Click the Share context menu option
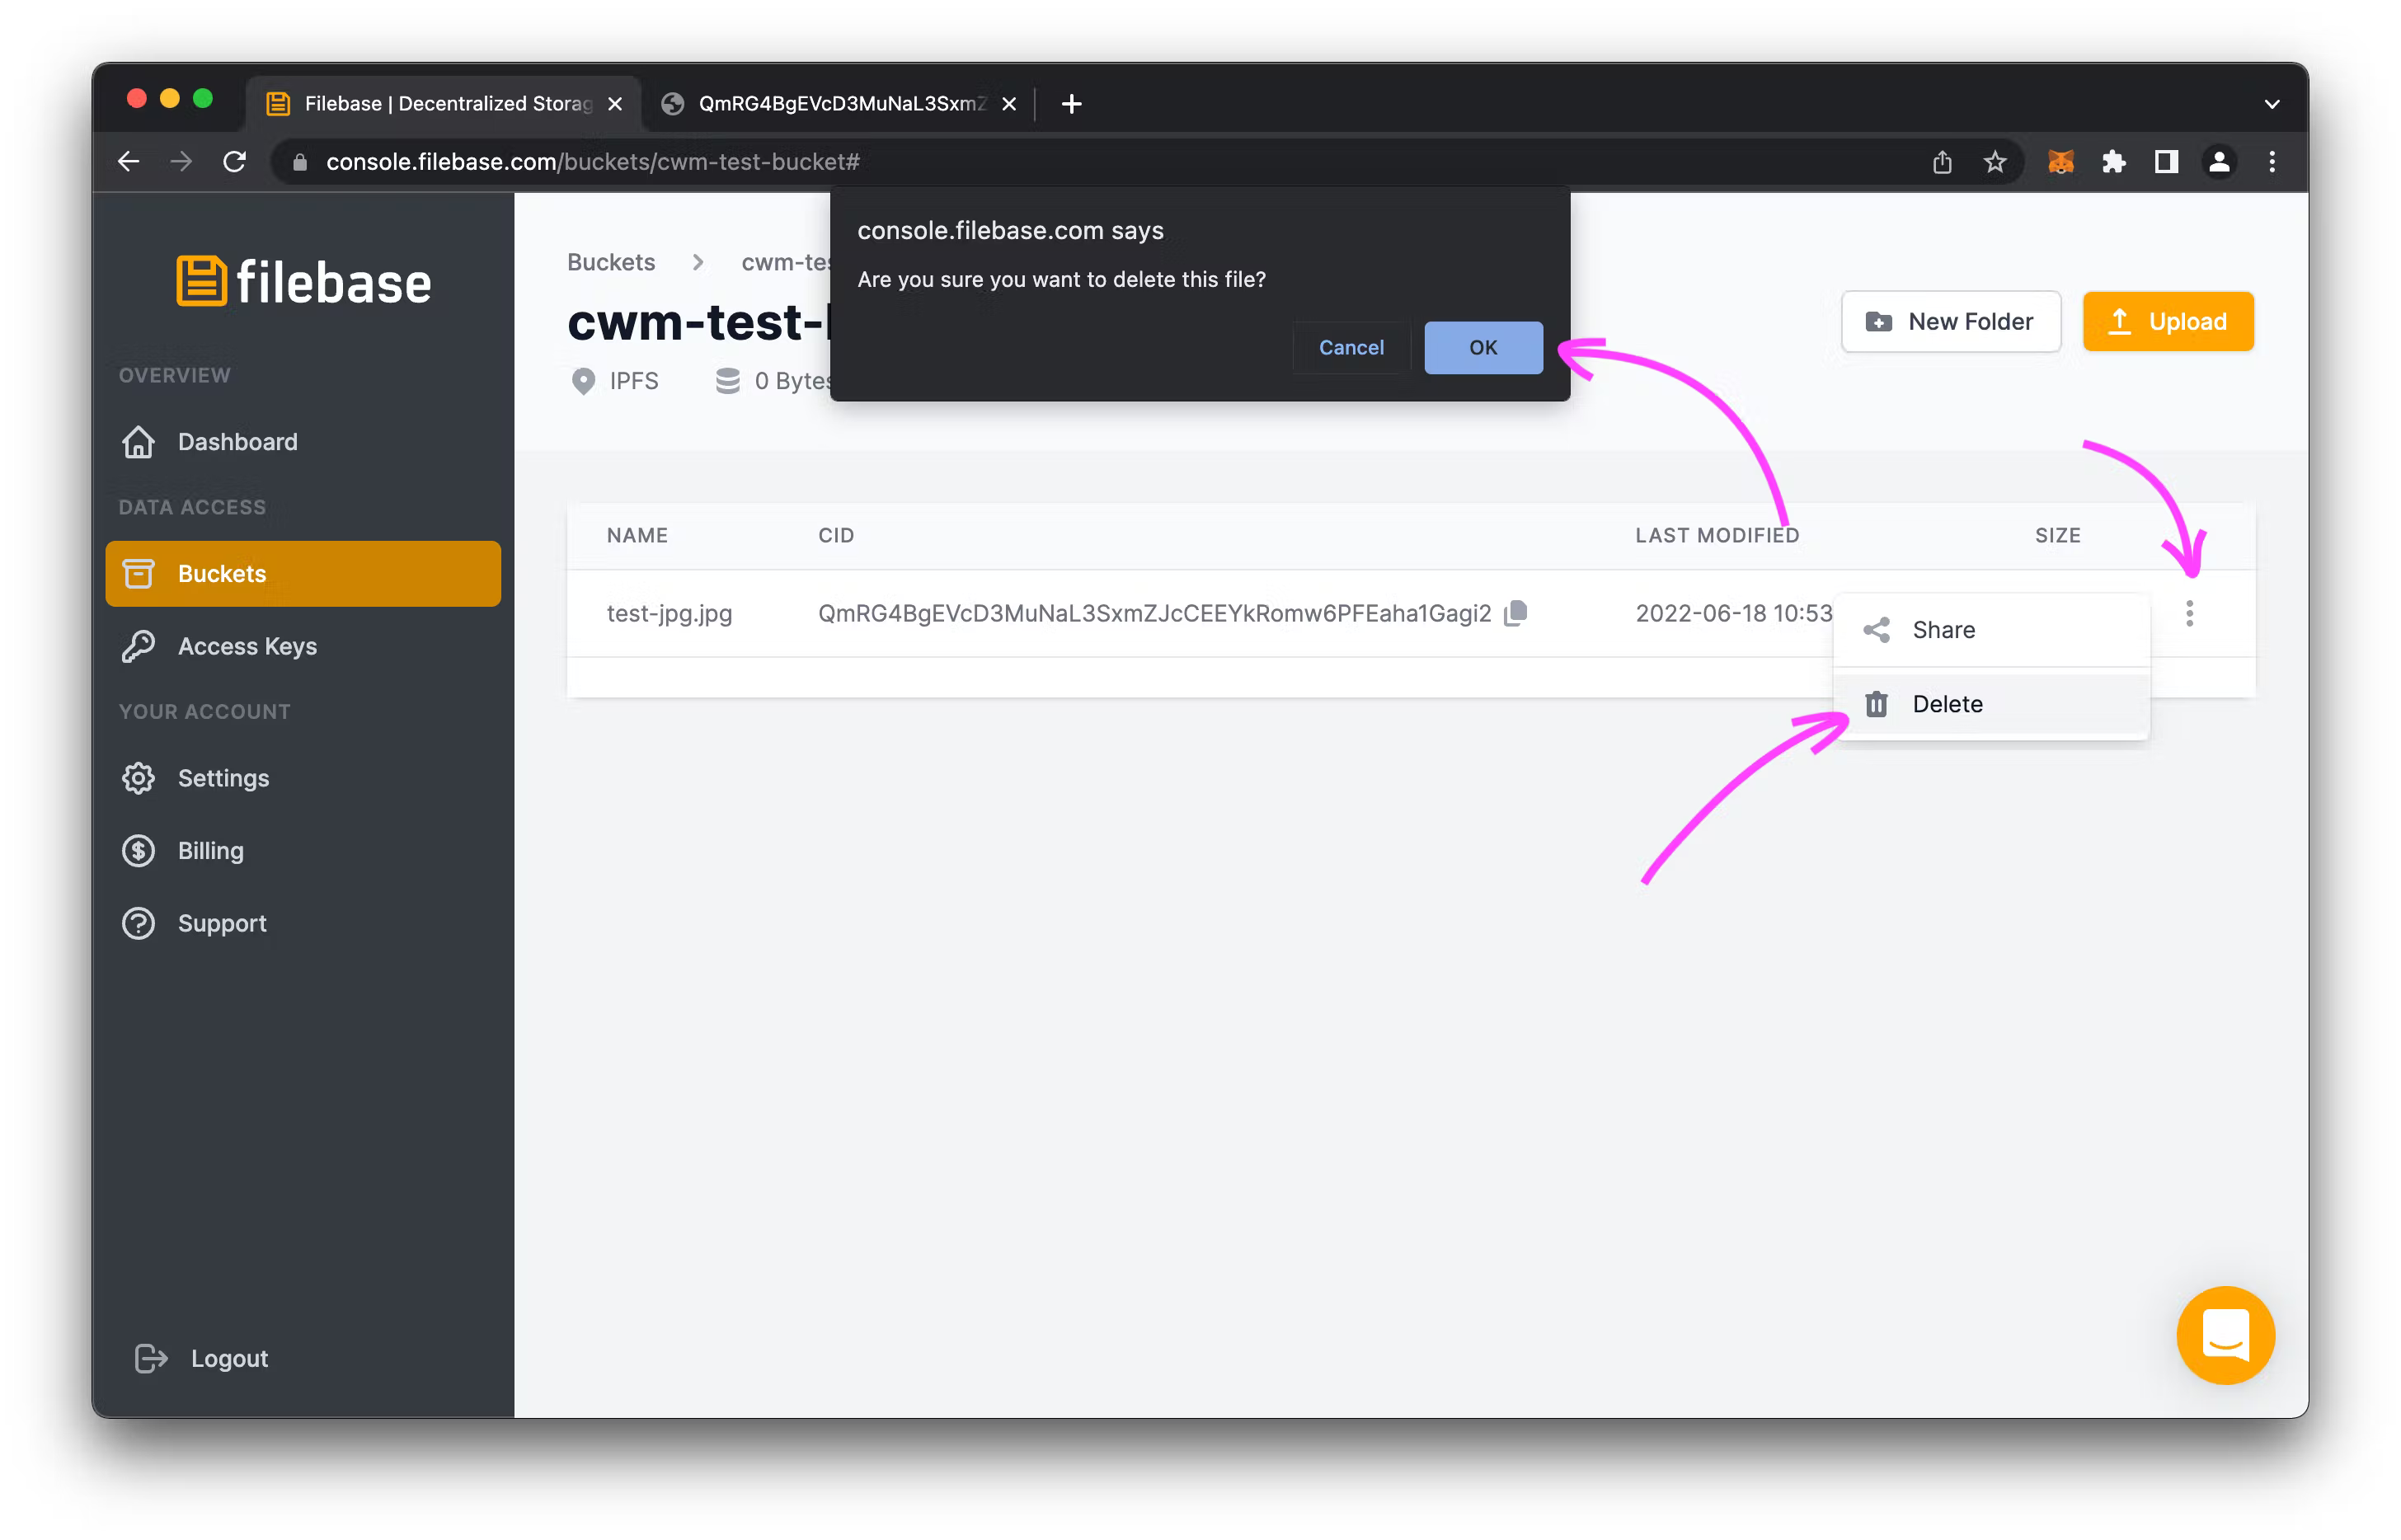The image size is (2401, 1540). [1943, 628]
